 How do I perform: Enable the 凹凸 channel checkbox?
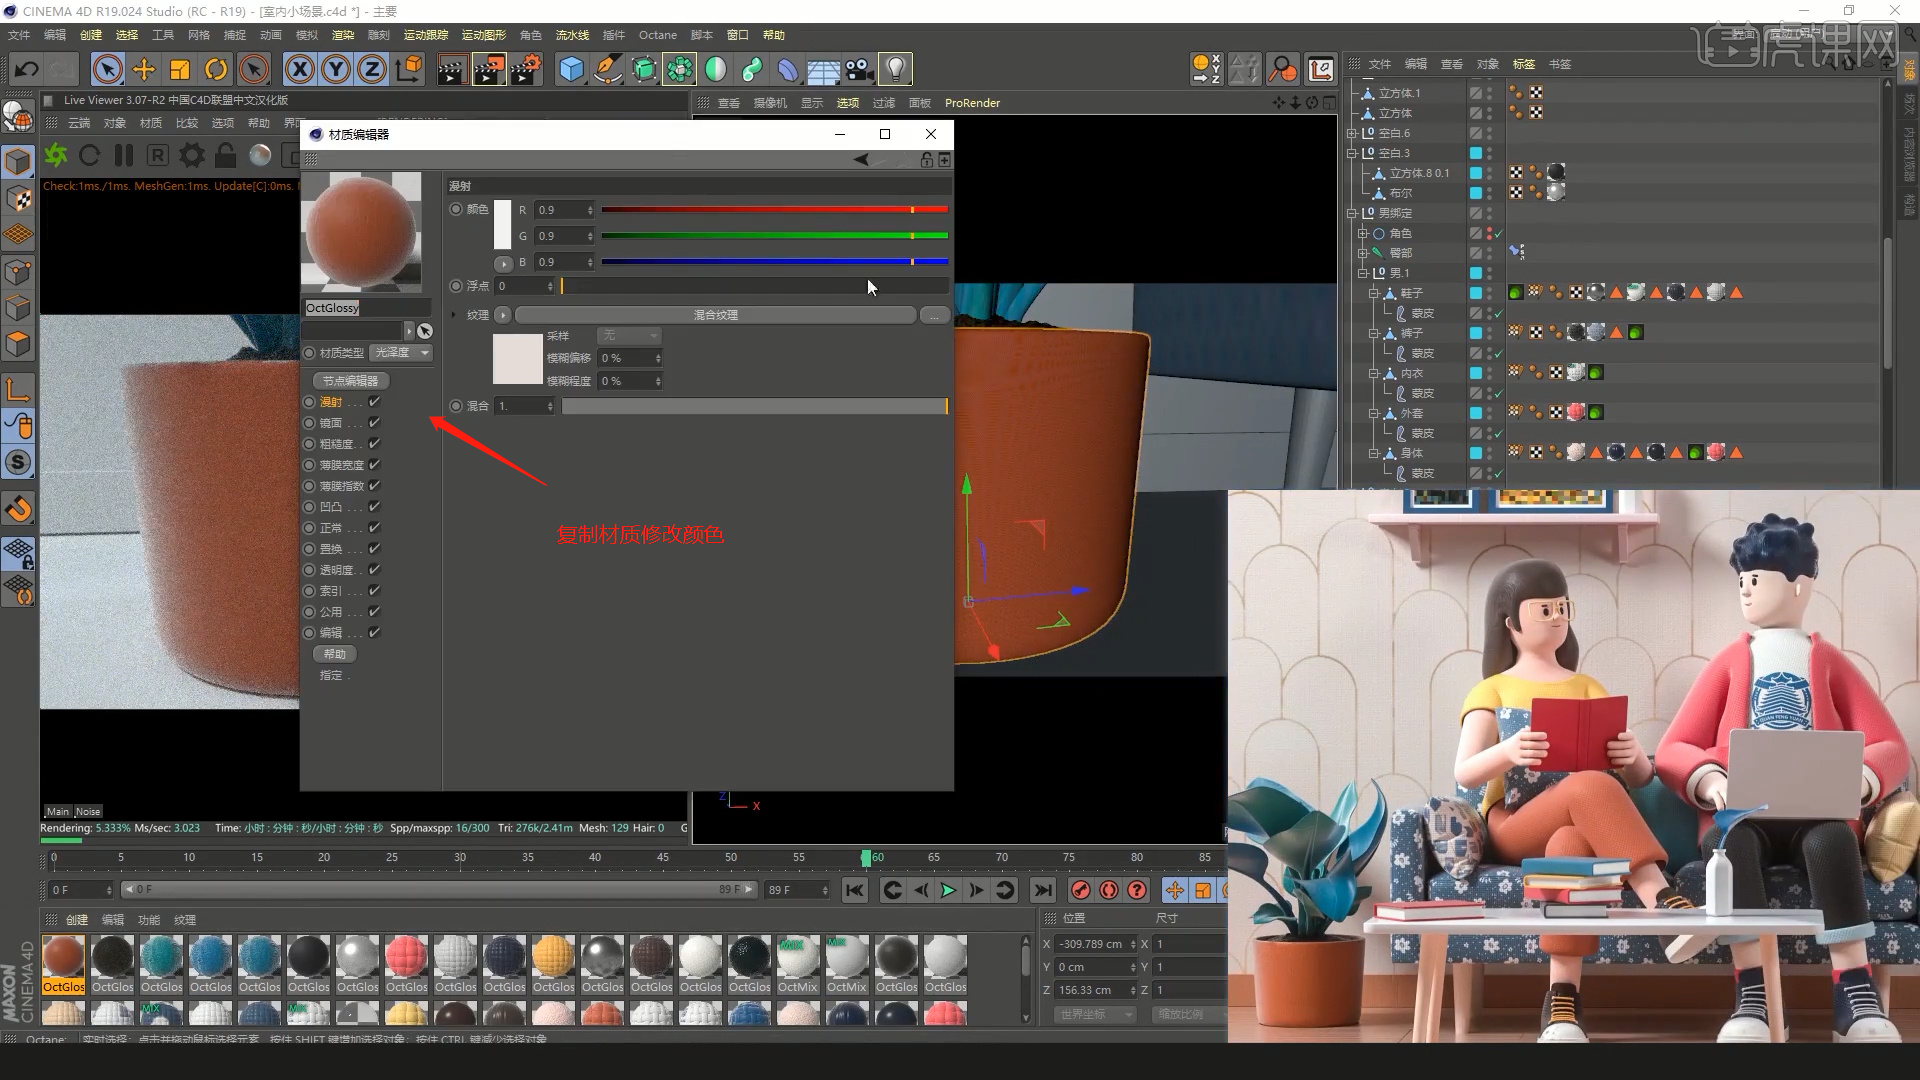click(x=374, y=506)
